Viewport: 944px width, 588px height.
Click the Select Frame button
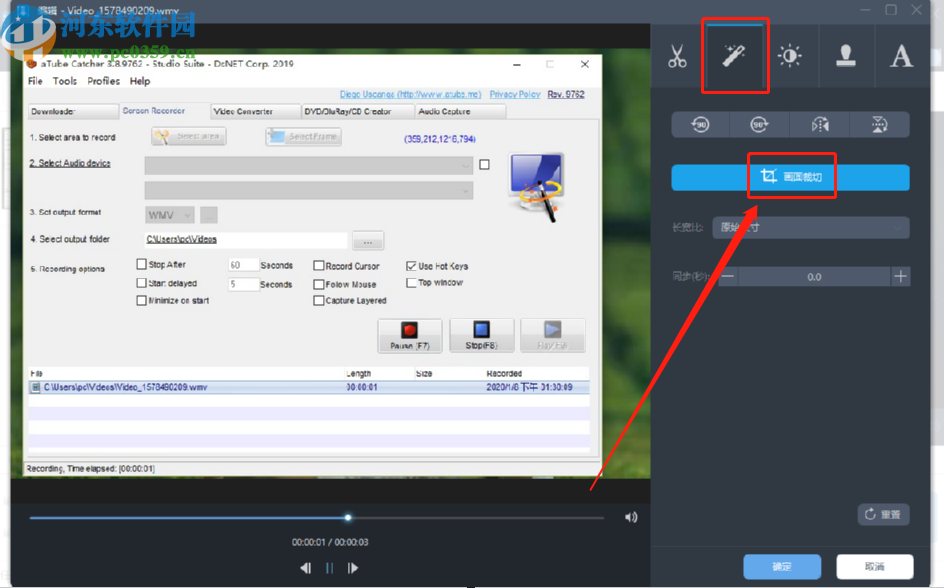(x=304, y=137)
